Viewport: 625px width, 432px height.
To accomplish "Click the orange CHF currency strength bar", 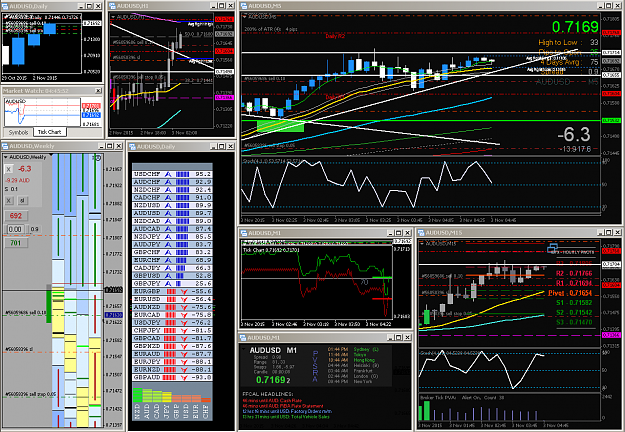I will [206, 400].
